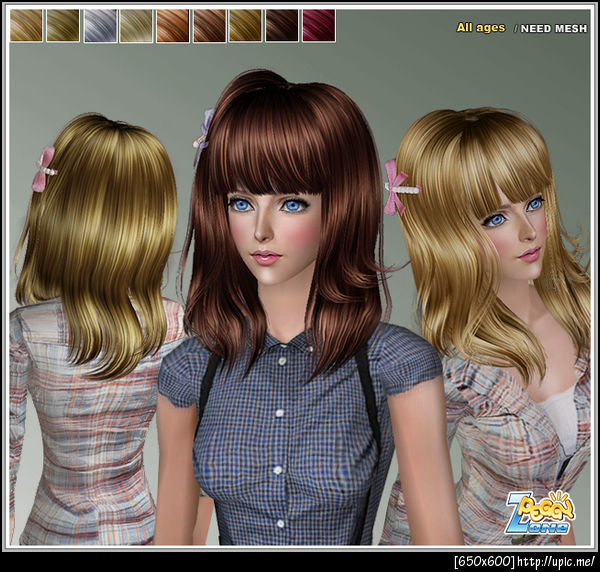Click the pink bow on the back-view model
Viewport: 600px width, 572px height.
[x=46, y=169]
